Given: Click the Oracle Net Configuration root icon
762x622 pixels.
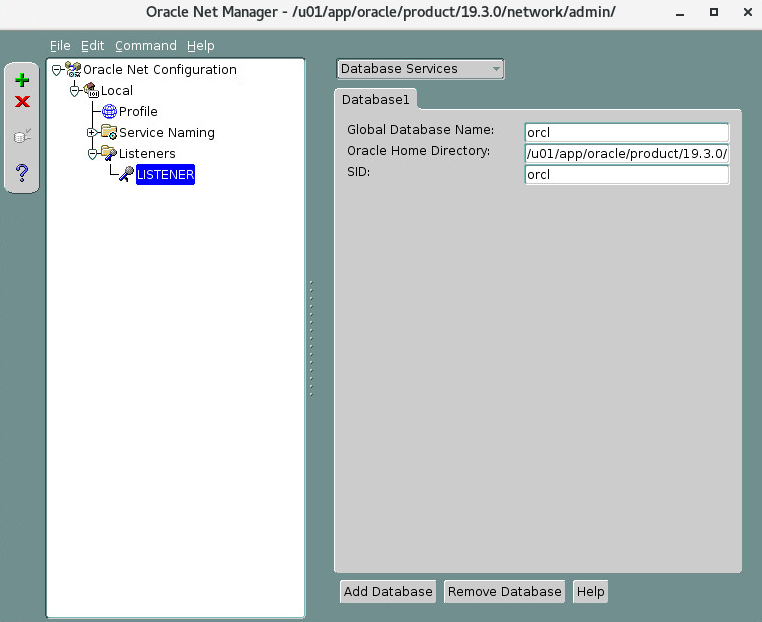Looking at the screenshot, I should pos(73,69).
